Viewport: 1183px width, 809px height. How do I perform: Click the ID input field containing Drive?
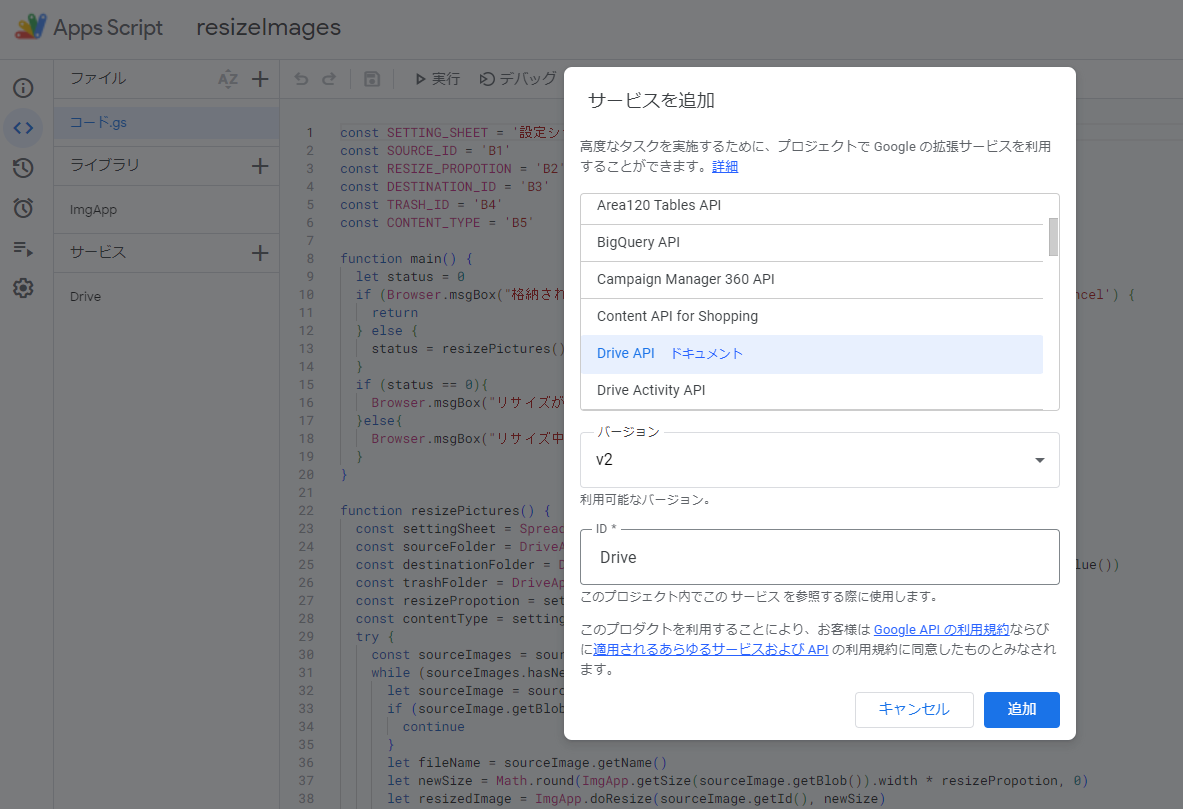click(x=819, y=557)
